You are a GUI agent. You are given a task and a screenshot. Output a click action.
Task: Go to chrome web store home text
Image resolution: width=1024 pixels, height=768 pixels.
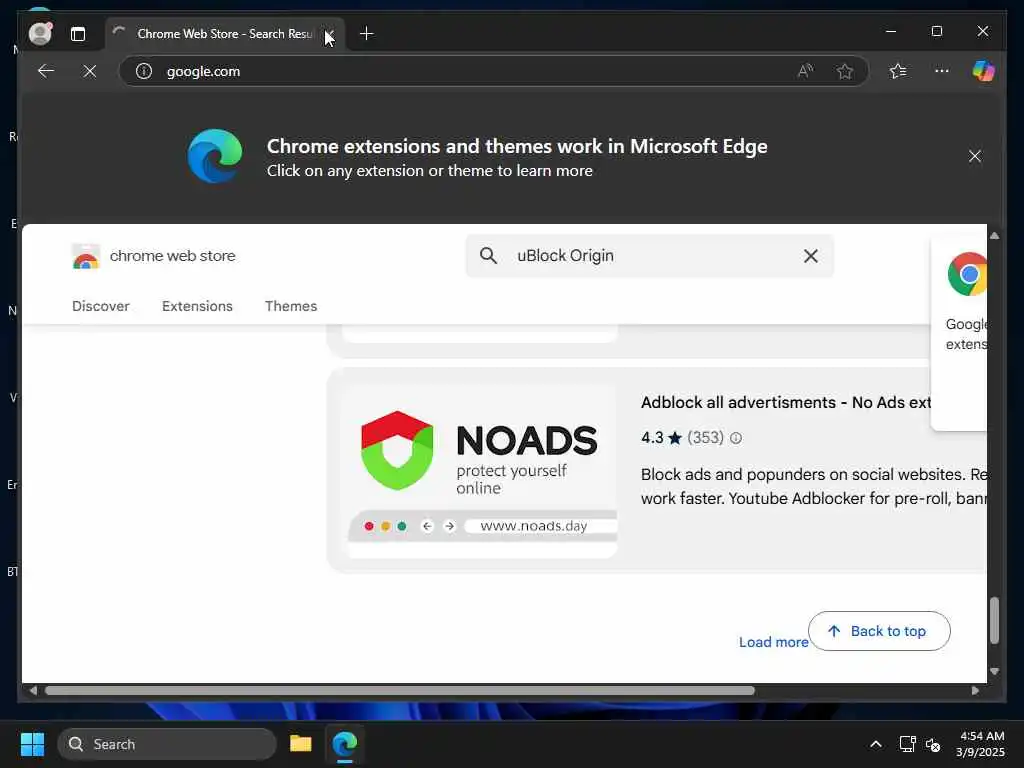tap(172, 256)
